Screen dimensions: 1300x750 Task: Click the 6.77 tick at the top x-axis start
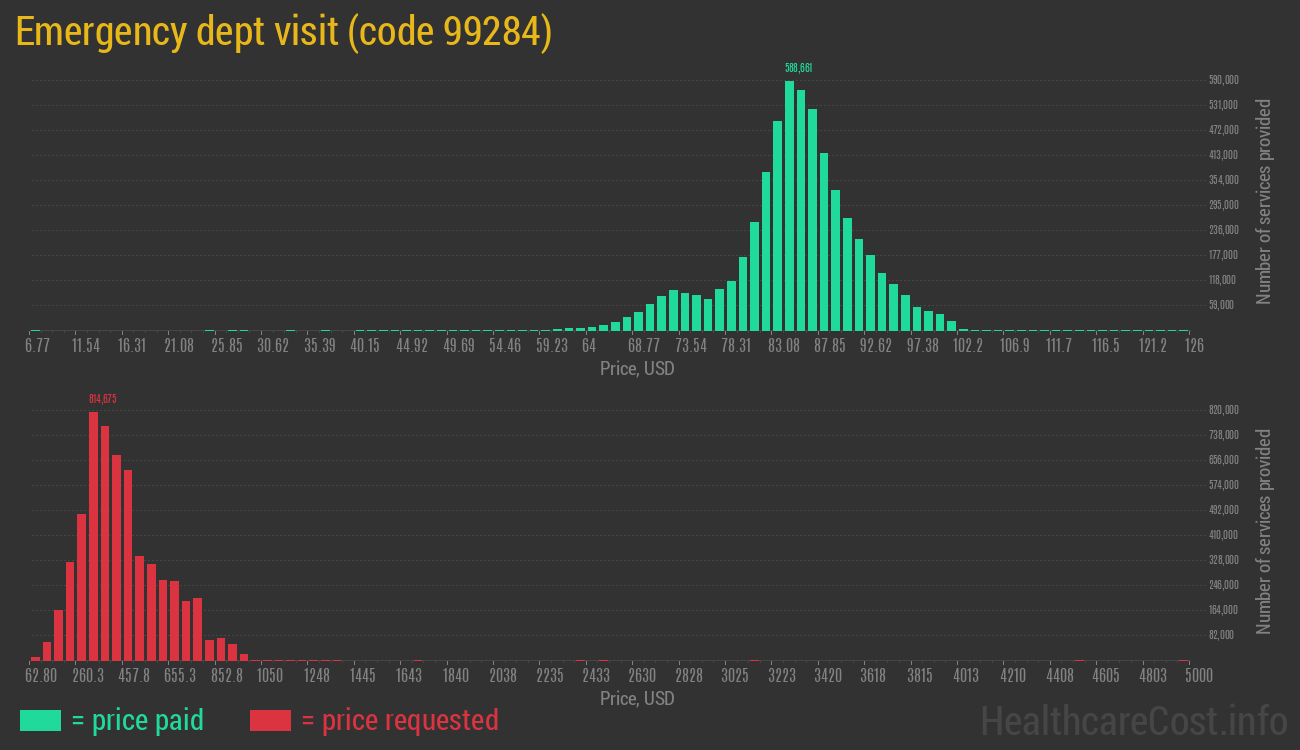(37, 346)
